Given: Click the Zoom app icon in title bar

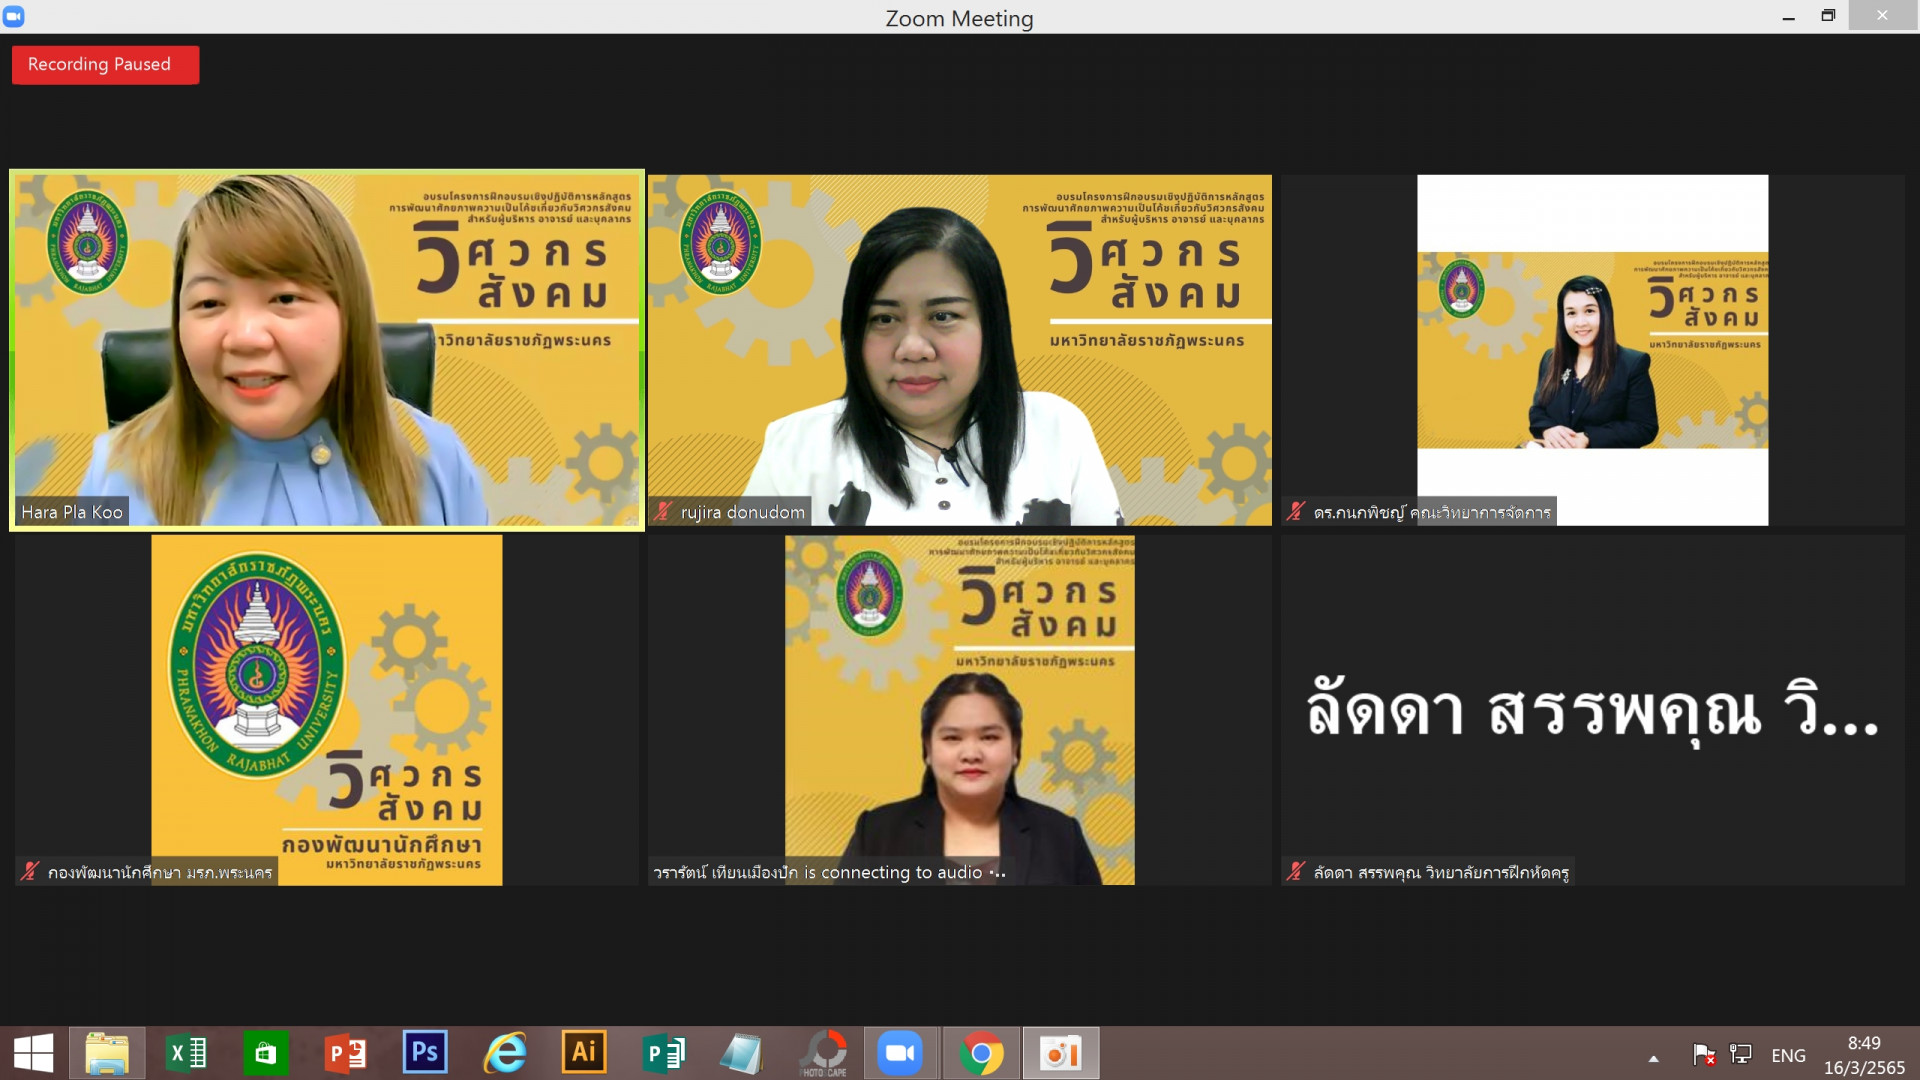Looking at the screenshot, I should pyautogui.click(x=14, y=16).
